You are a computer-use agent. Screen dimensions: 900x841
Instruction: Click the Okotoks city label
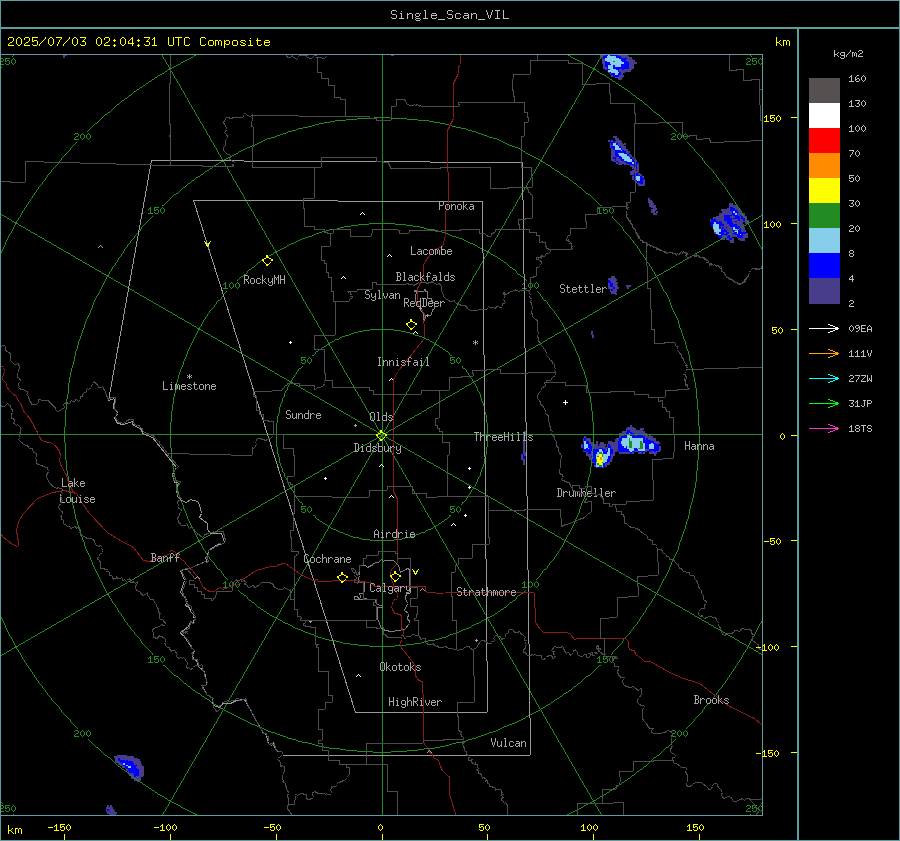[x=400, y=667]
